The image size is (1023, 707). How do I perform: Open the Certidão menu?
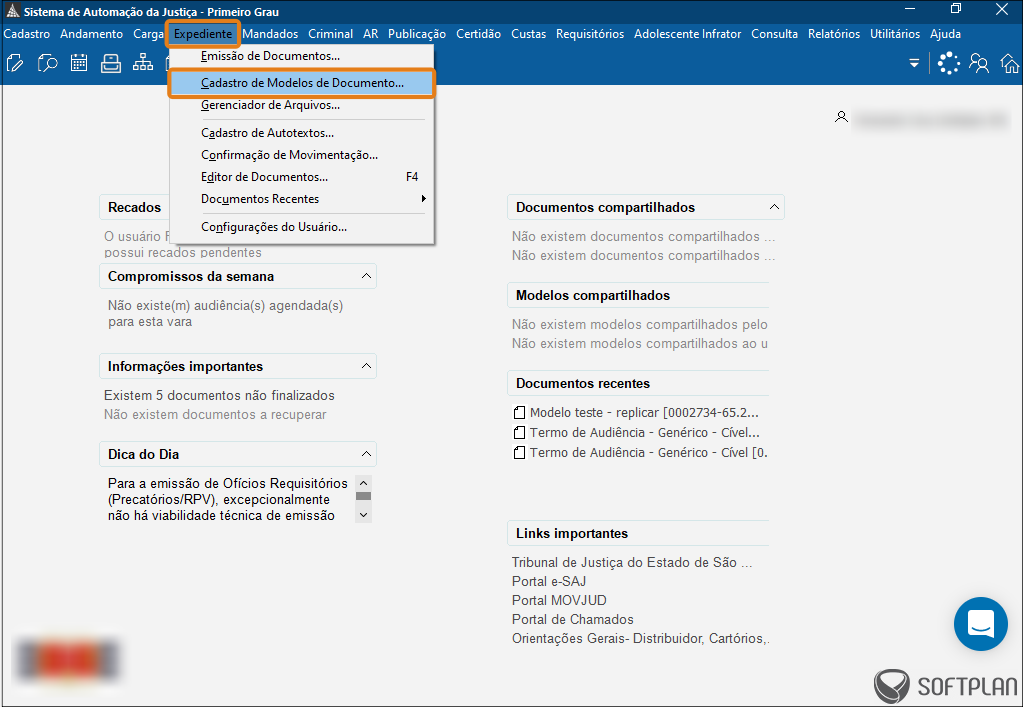point(478,34)
